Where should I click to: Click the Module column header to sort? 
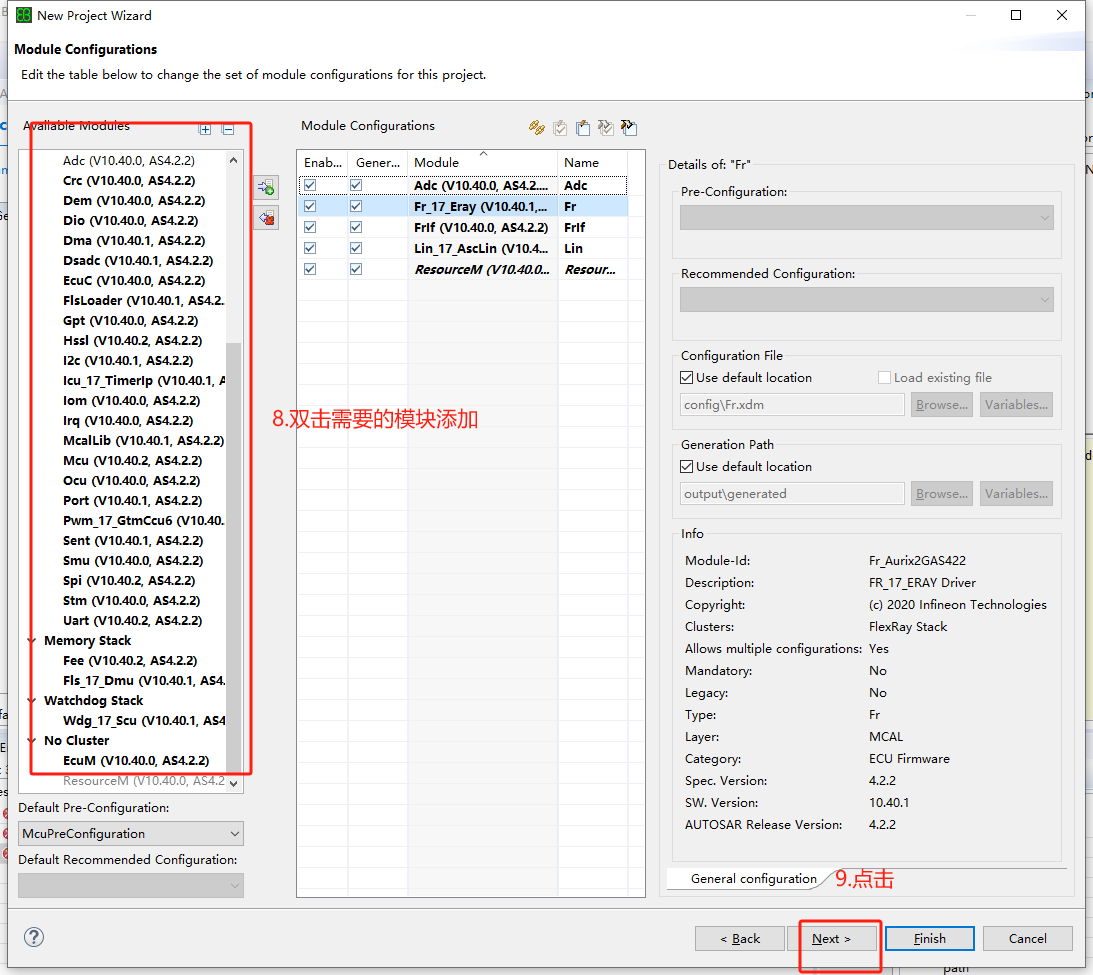(482, 162)
